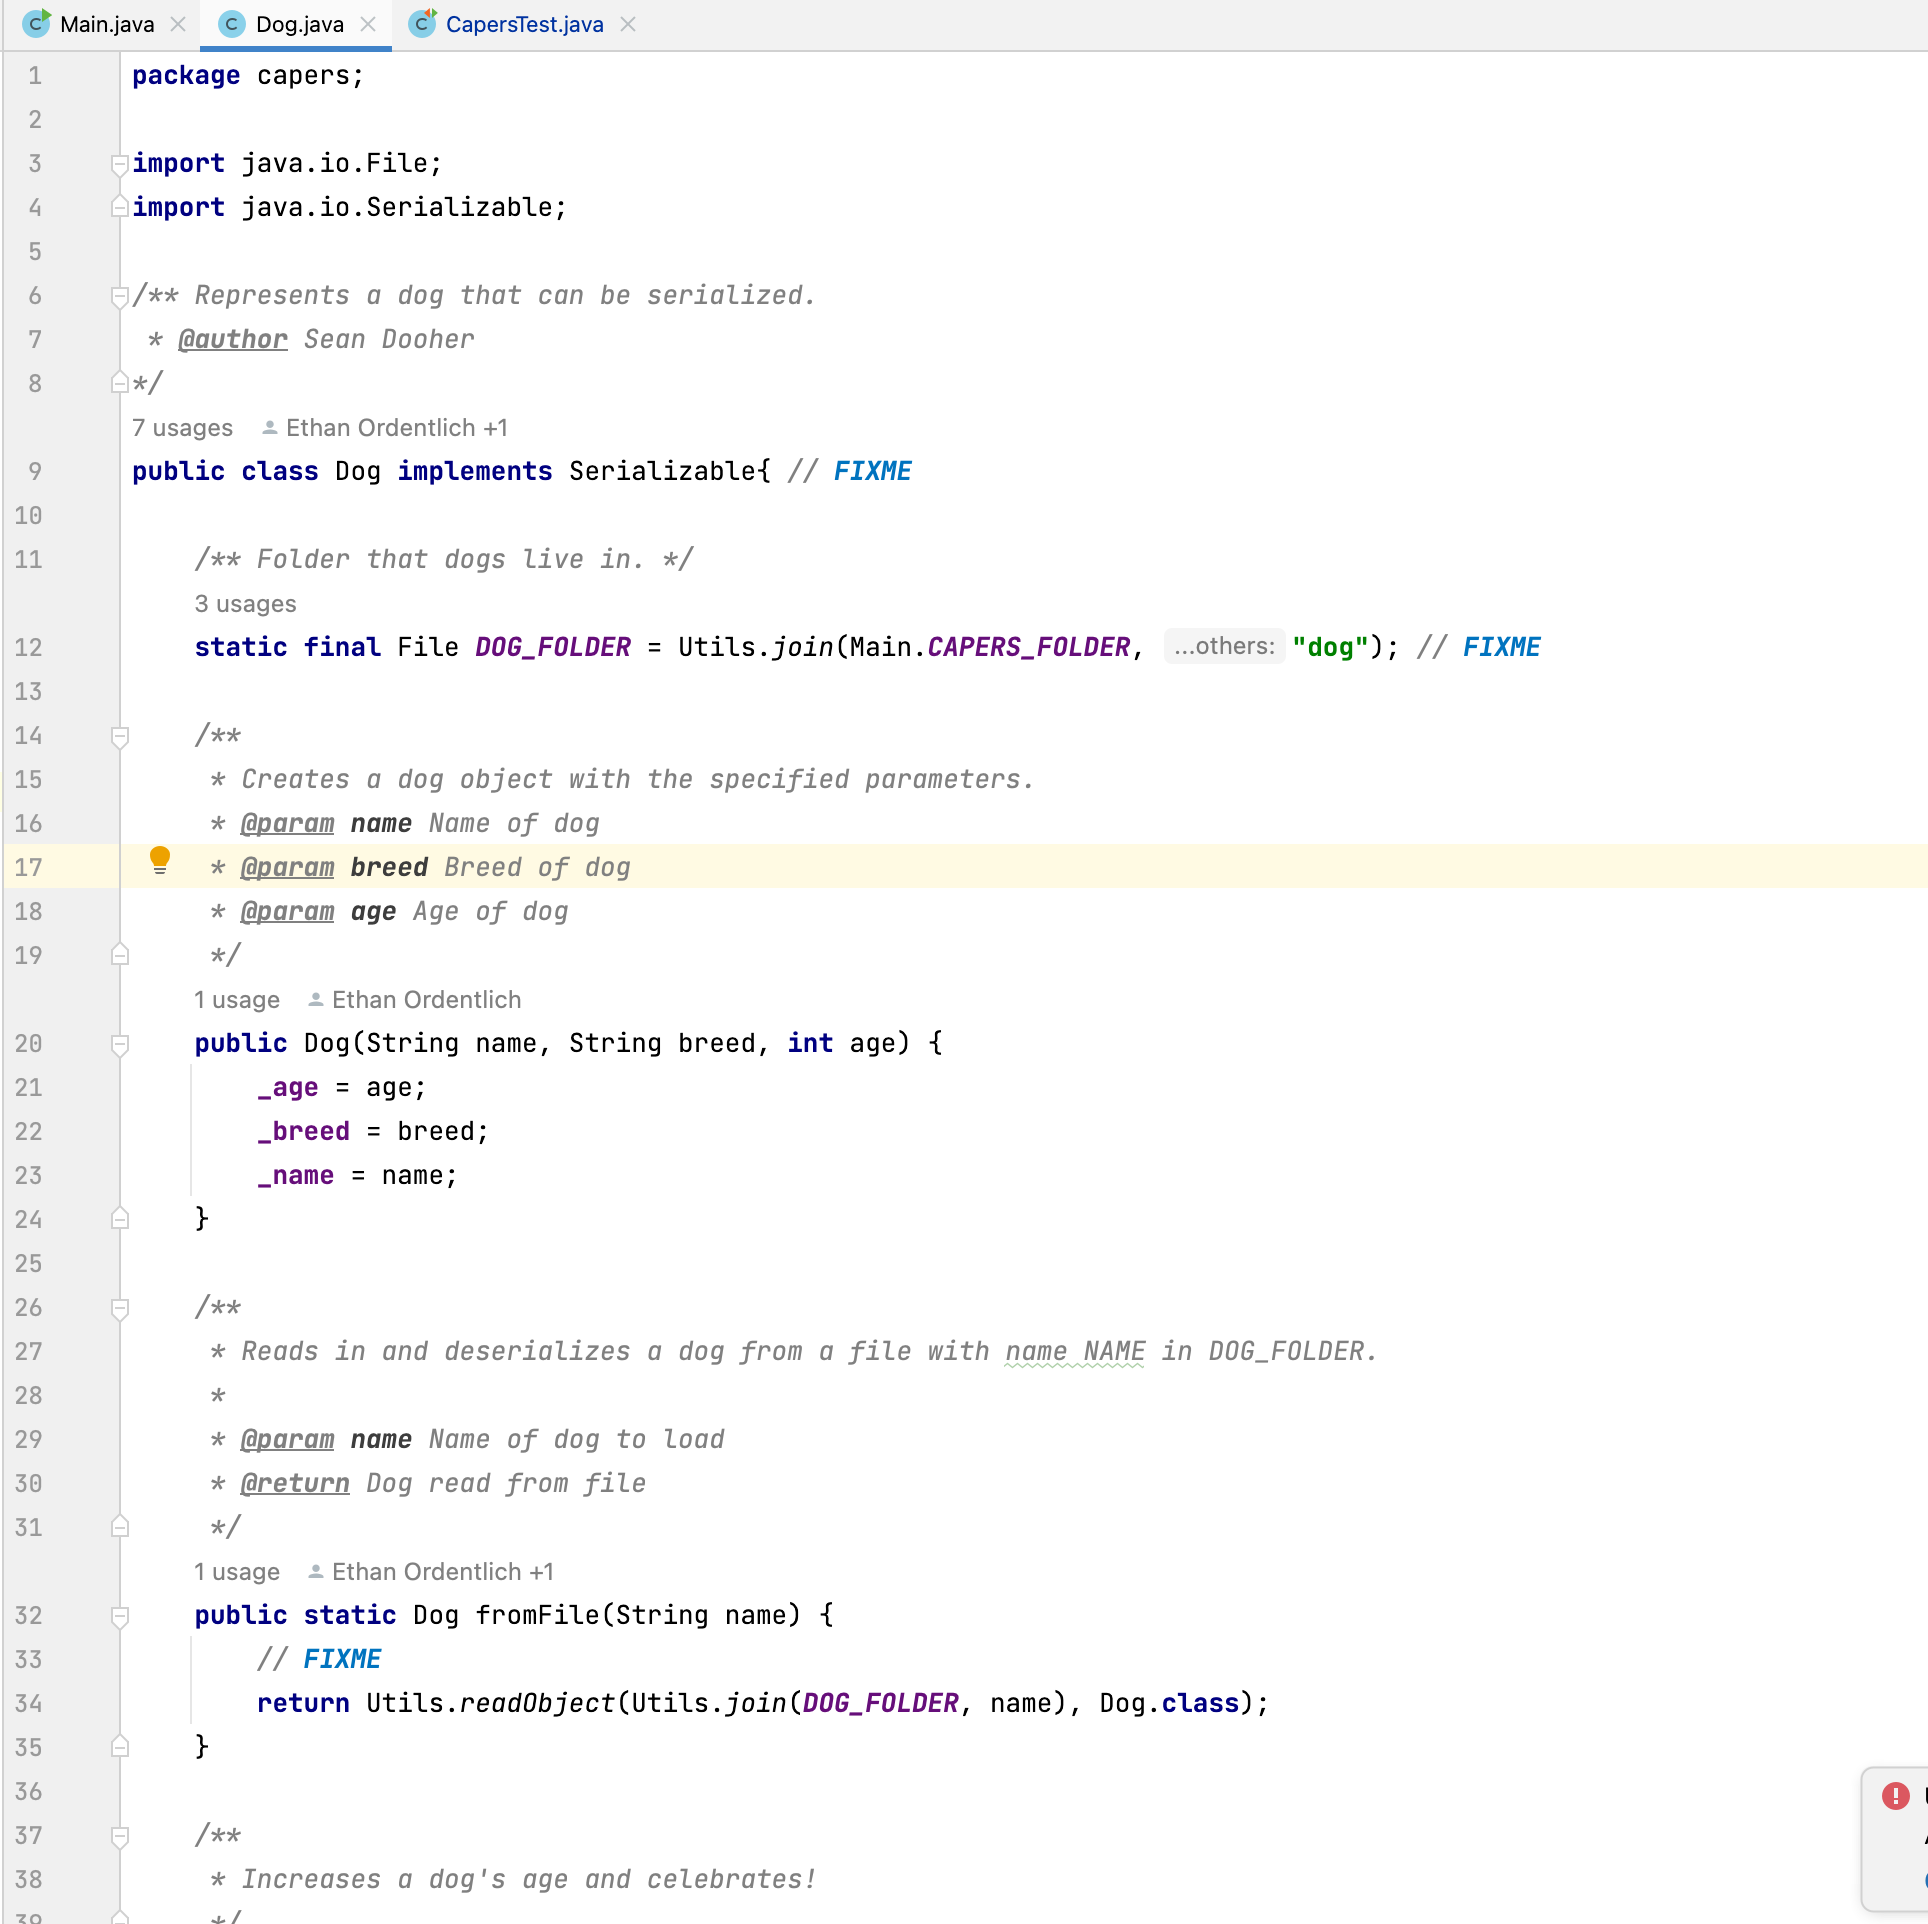Image resolution: width=1928 pixels, height=1924 pixels.
Task: Collapse the Dog constructor at line 20
Action: click(x=120, y=1044)
